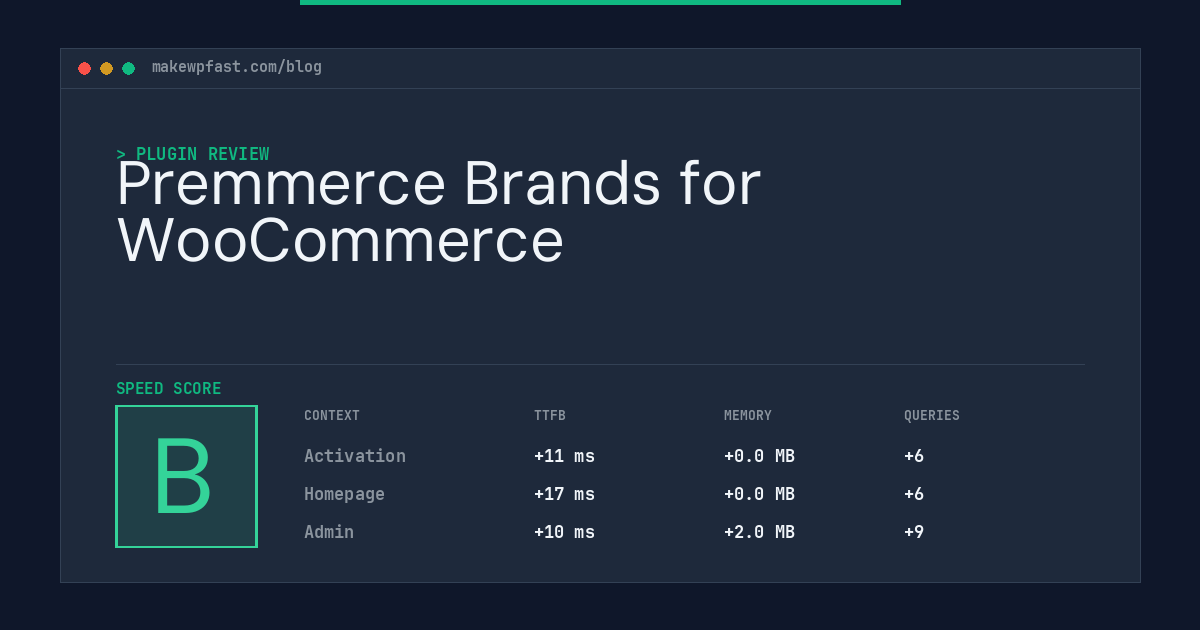Select the '> PLUGIN REVIEW' label
Image resolution: width=1200 pixels, height=630 pixels.
click(193, 154)
